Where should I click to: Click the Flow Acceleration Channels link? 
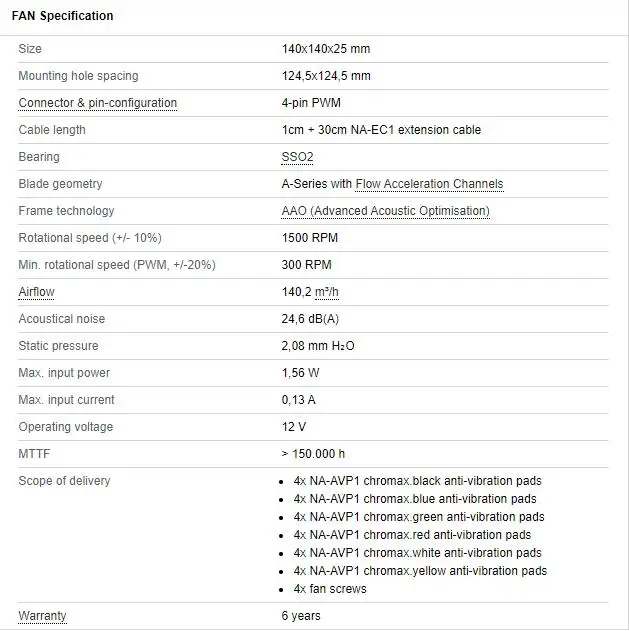[429, 184]
